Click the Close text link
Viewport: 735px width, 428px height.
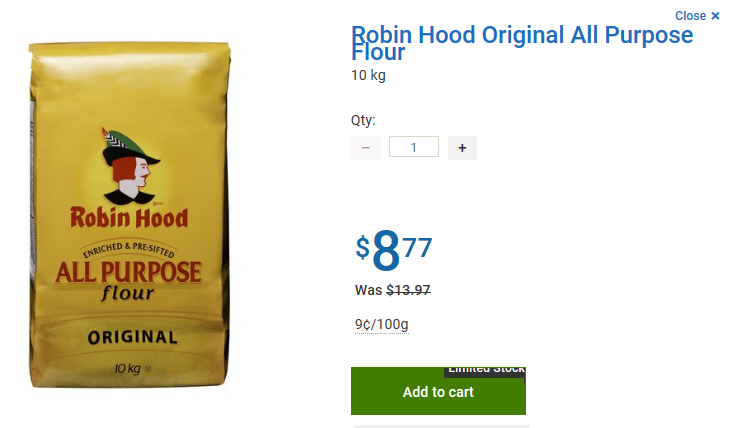690,16
